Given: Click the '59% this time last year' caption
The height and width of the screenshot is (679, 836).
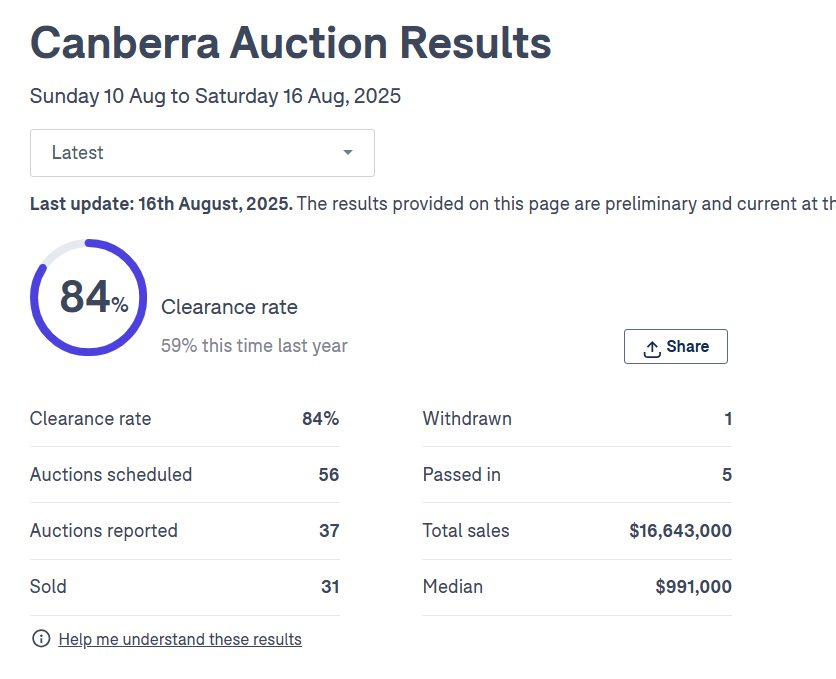Looking at the screenshot, I should coord(254,346).
